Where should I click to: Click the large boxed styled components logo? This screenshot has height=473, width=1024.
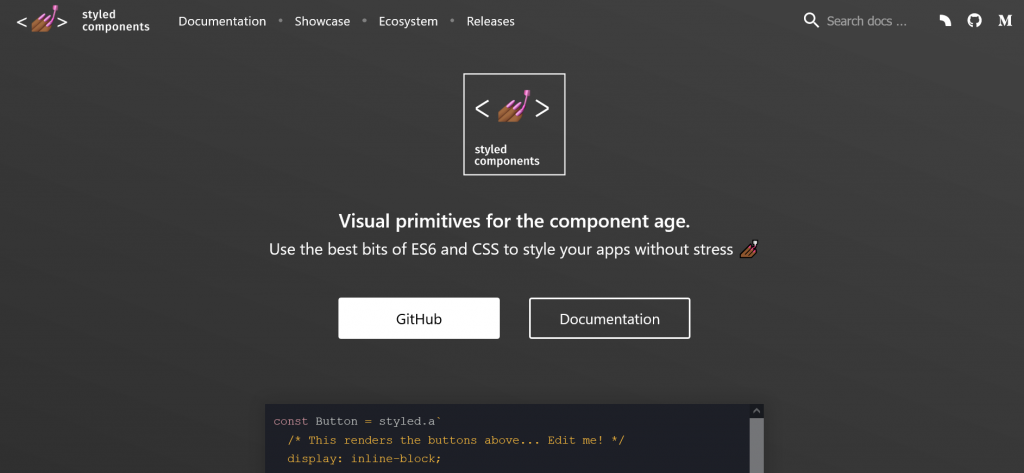point(514,124)
